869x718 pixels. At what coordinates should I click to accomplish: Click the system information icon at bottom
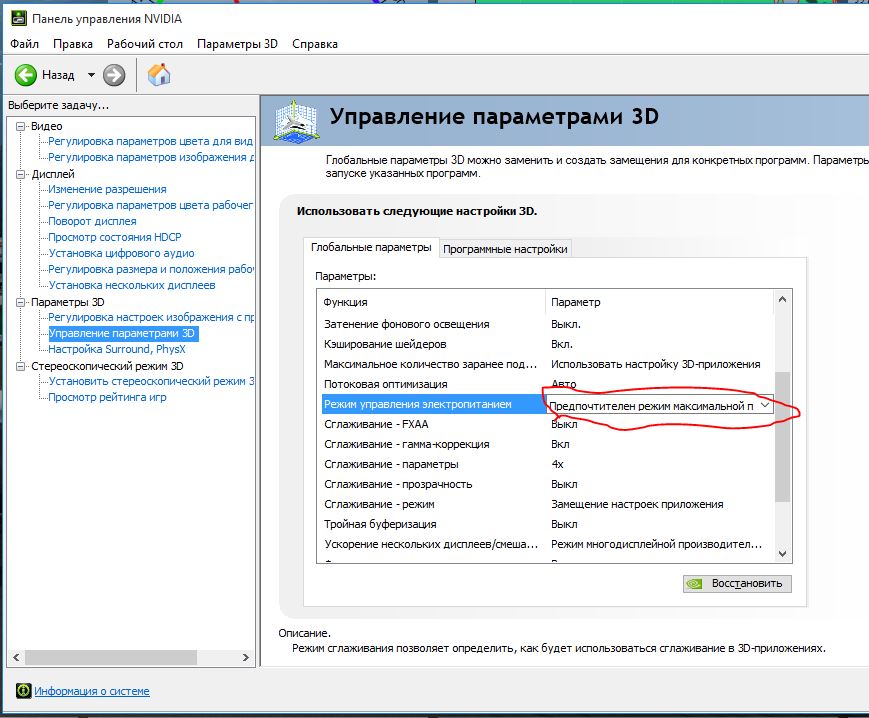click(x=23, y=691)
